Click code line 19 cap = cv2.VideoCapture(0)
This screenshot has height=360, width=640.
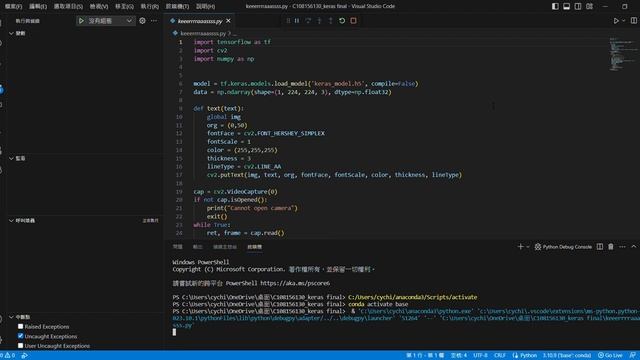(236, 191)
